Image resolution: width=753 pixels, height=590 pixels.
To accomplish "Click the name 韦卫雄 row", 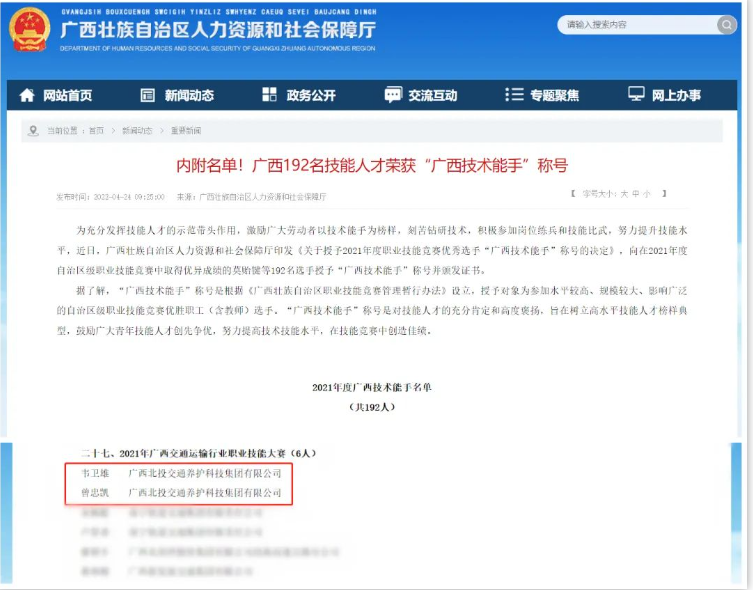I will point(181,473).
